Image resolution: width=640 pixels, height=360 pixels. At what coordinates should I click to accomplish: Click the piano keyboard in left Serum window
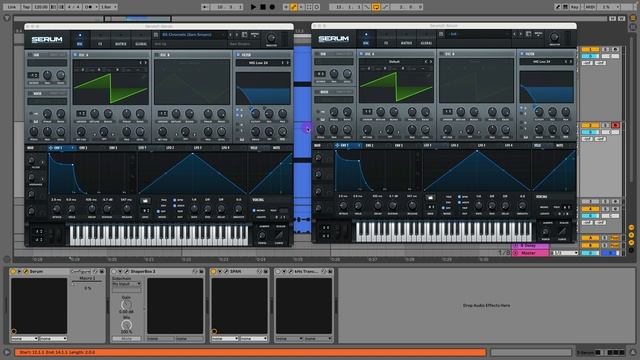click(x=159, y=236)
